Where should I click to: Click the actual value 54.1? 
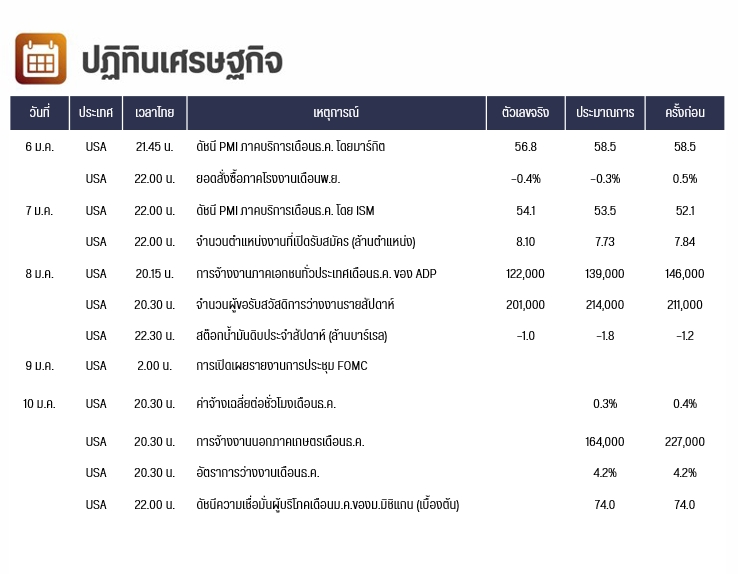[x=525, y=211]
